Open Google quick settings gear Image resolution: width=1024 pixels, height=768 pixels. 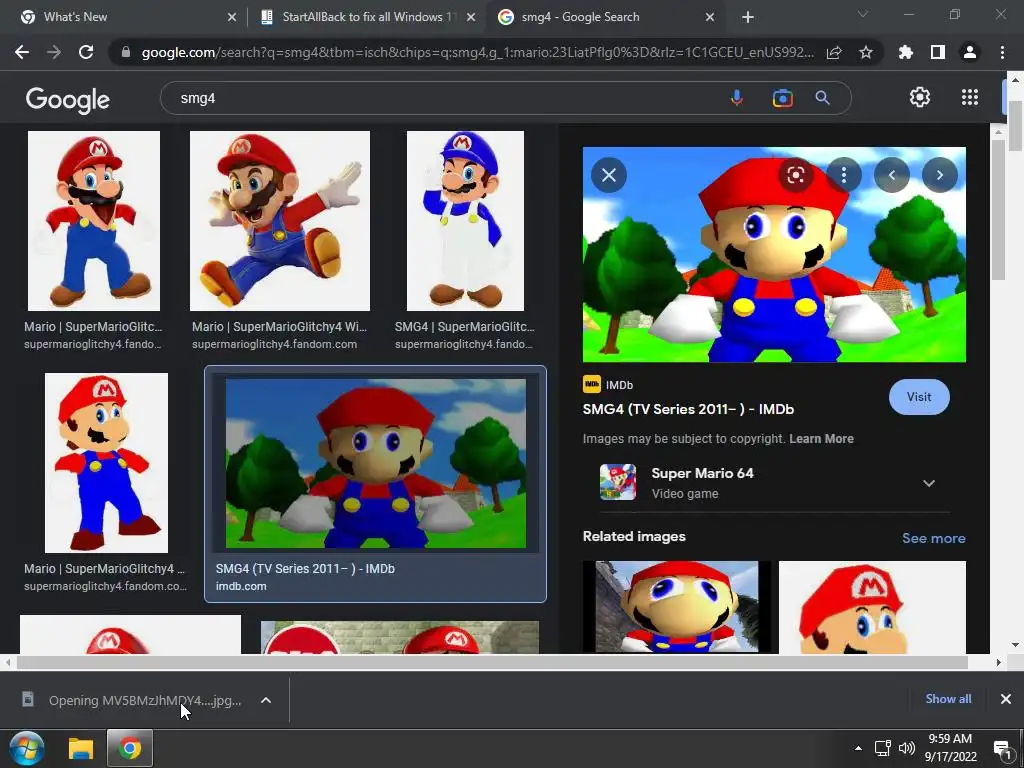point(920,97)
